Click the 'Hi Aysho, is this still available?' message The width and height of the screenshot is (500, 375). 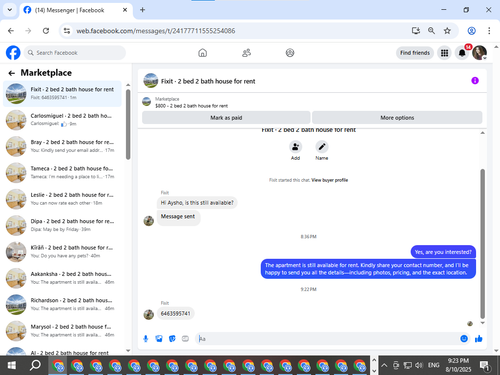click(197, 203)
